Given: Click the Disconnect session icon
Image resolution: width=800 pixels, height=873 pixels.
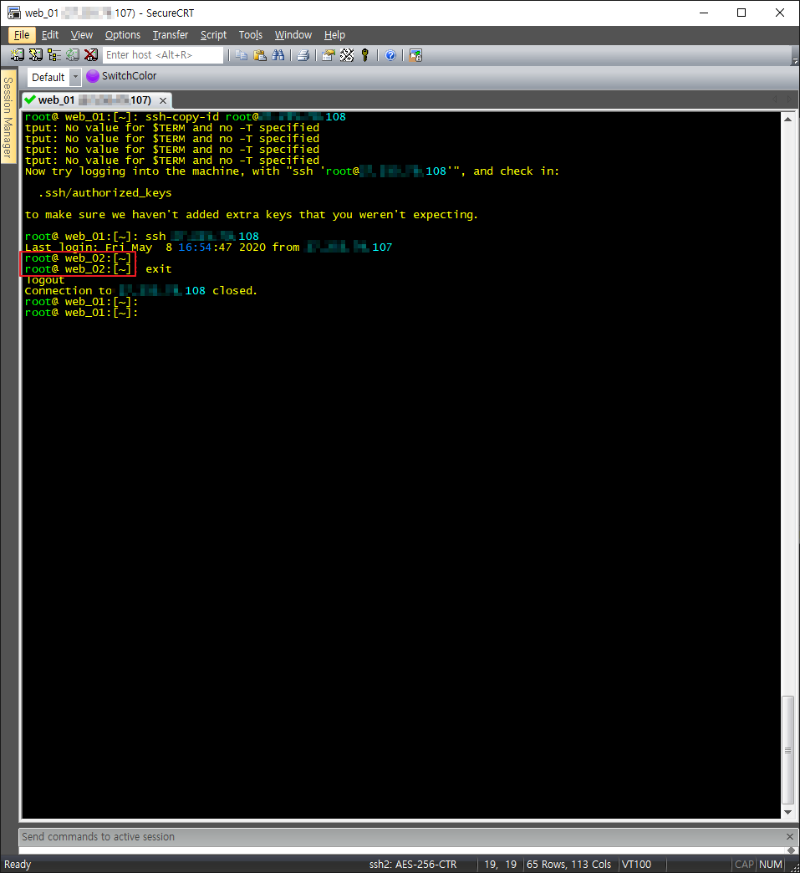Looking at the screenshot, I should [91, 55].
